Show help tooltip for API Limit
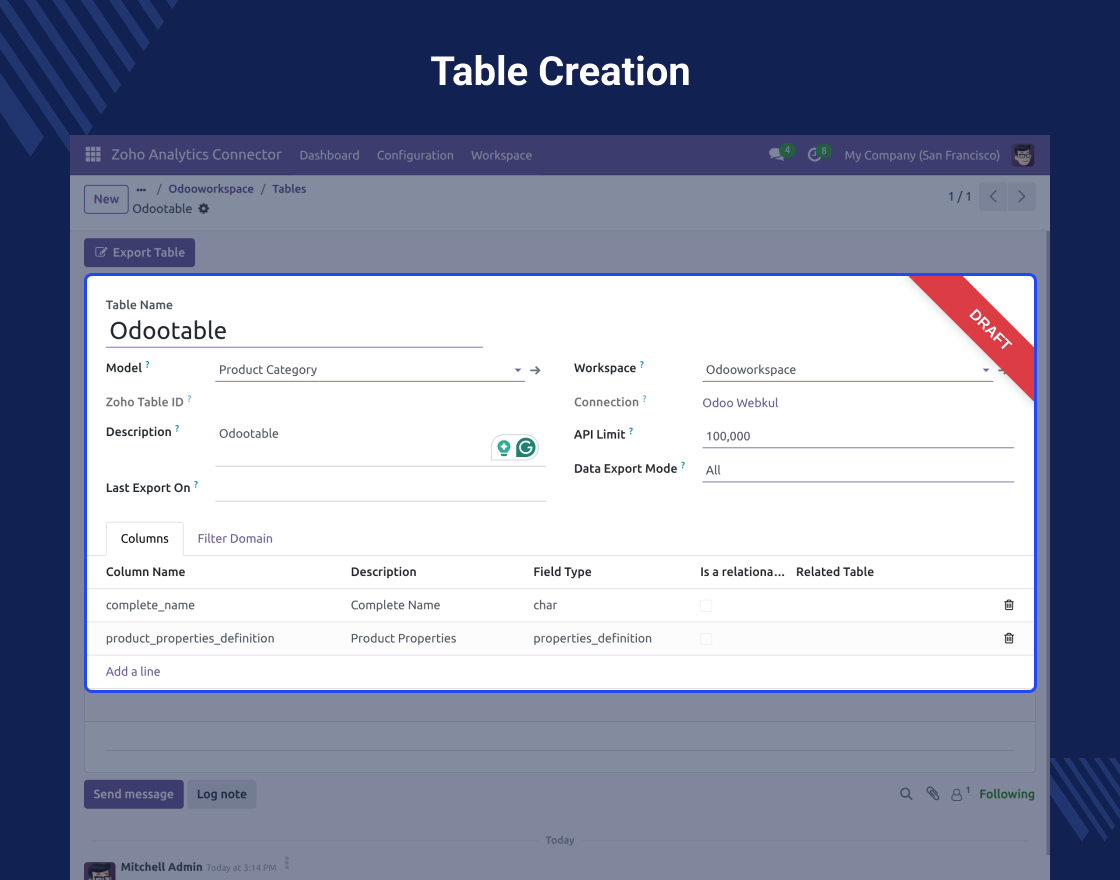Image resolution: width=1120 pixels, height=880 pixels. (x=631, y=431)
